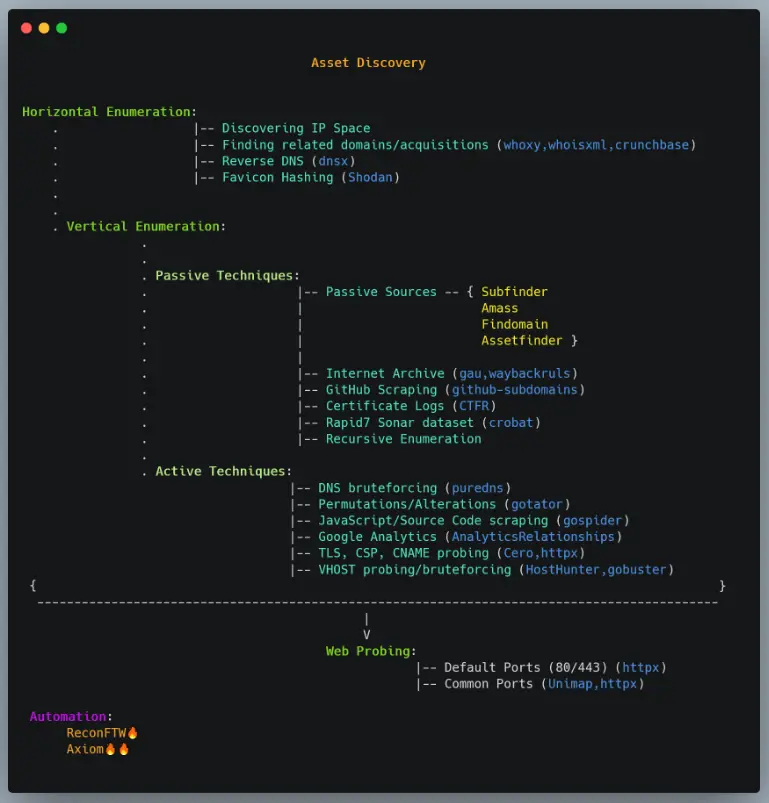Screen dimensions: 769x803
Task: Click the "Asset Discovery" title text
Action: click(x=368, y=63)
